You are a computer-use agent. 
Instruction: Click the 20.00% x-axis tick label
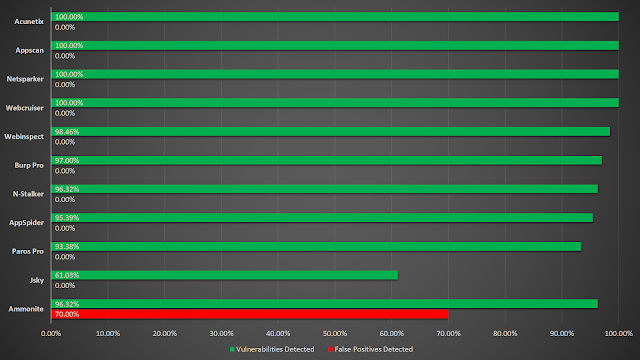(164, 333)
